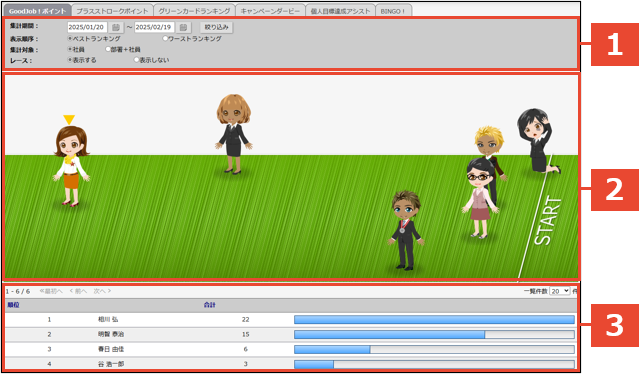
Task: Open the BINGO! tab
Action: tap(393, 11)
